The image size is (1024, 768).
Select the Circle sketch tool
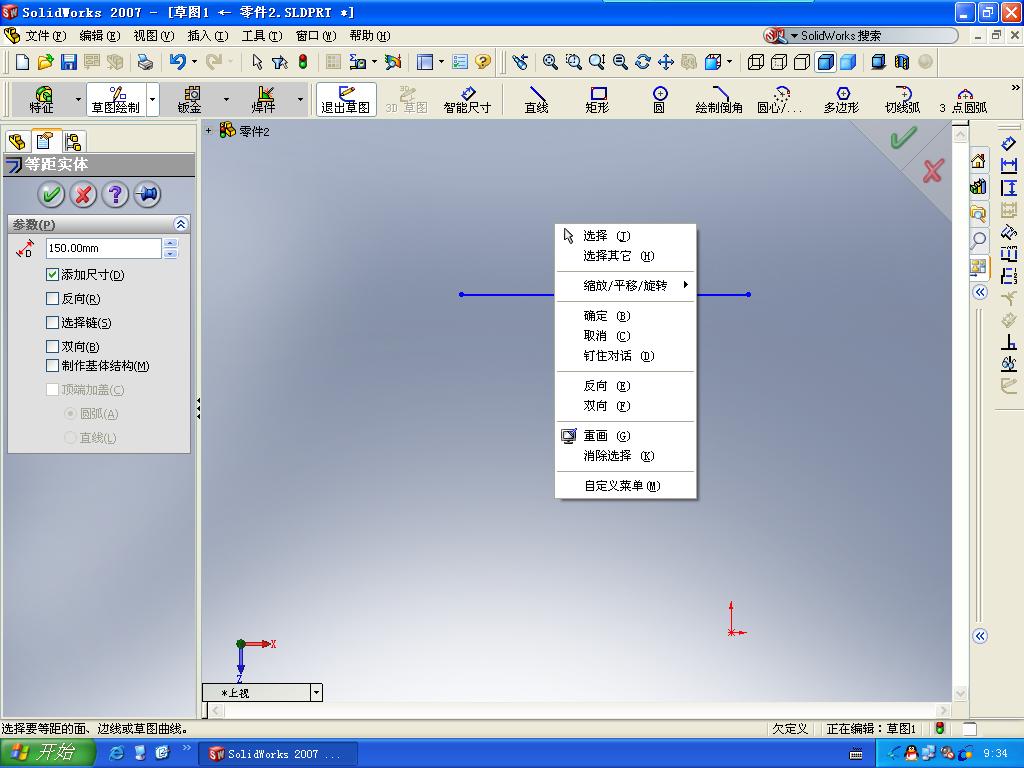coord(659,99)
